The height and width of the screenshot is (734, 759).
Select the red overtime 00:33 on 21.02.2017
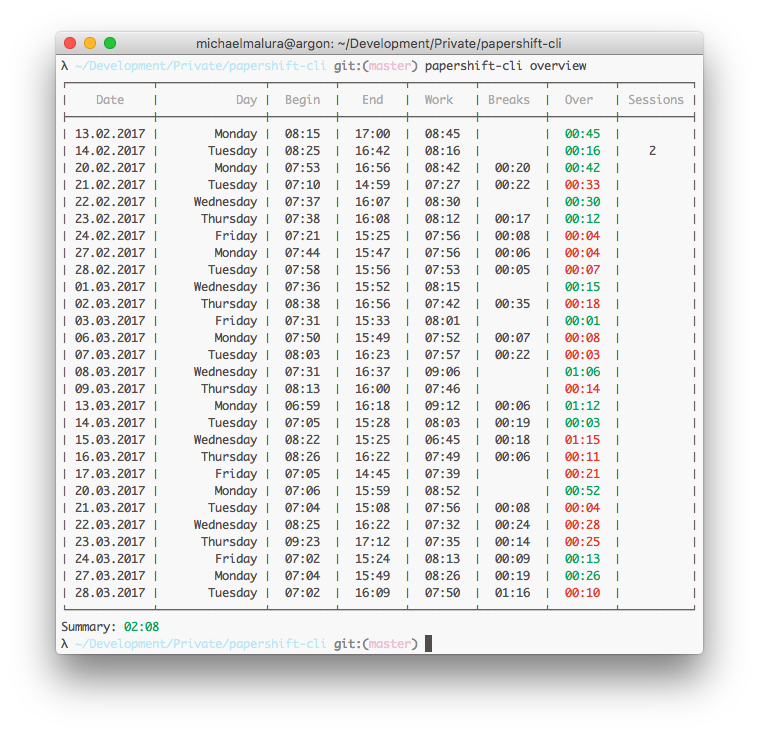point(582,184)
